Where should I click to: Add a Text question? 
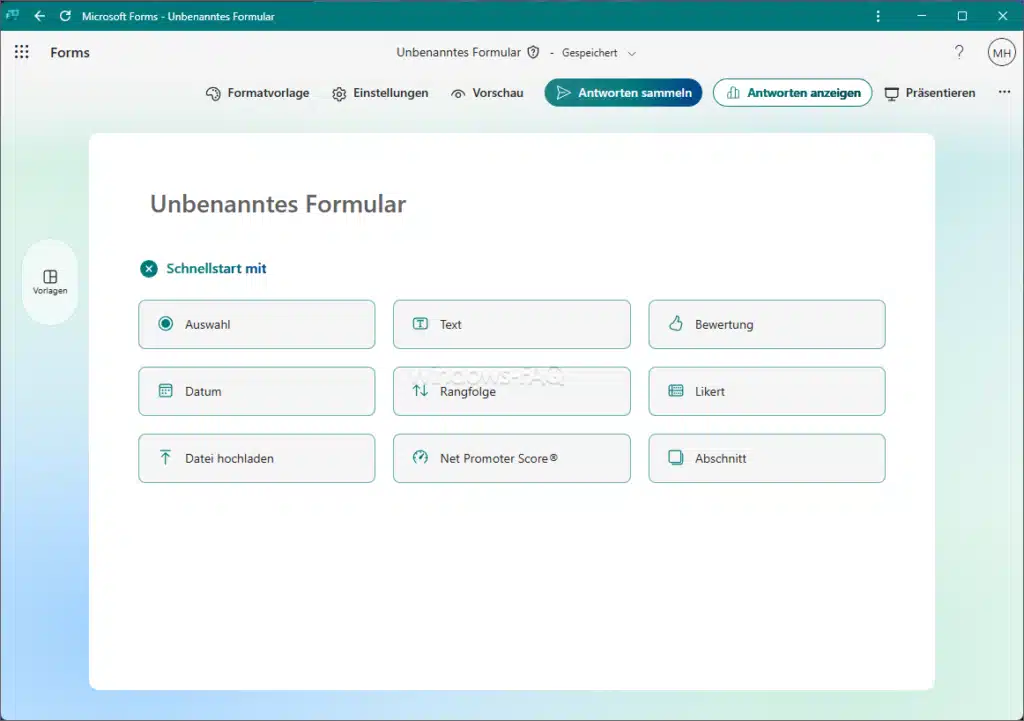512,325
